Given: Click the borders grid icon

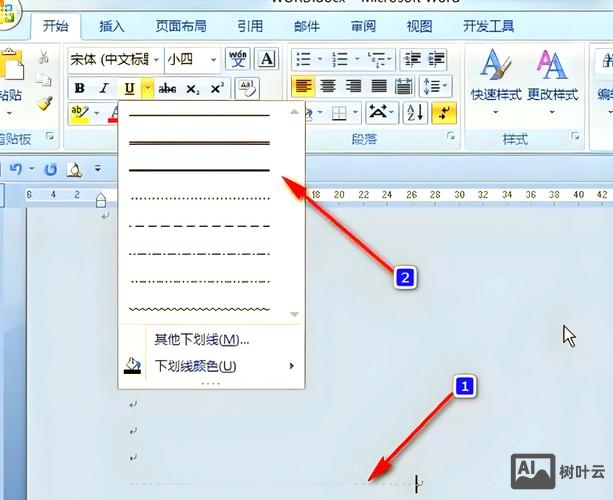Looking at the screenshot, I should pyautogui.click(x=339, y=113).
